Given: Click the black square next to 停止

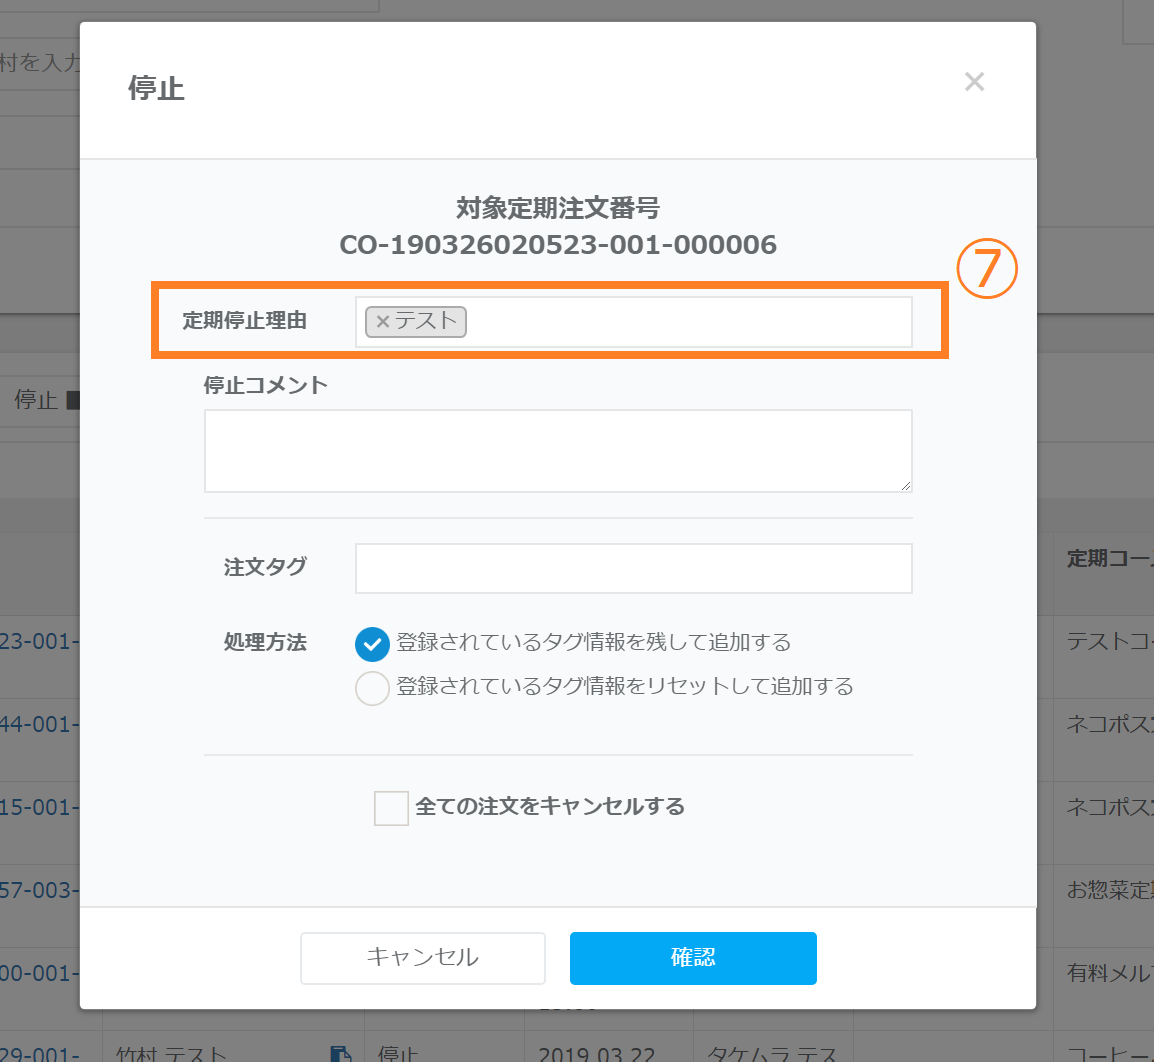Looking at the screenshot, I should (x=72, y=400).
